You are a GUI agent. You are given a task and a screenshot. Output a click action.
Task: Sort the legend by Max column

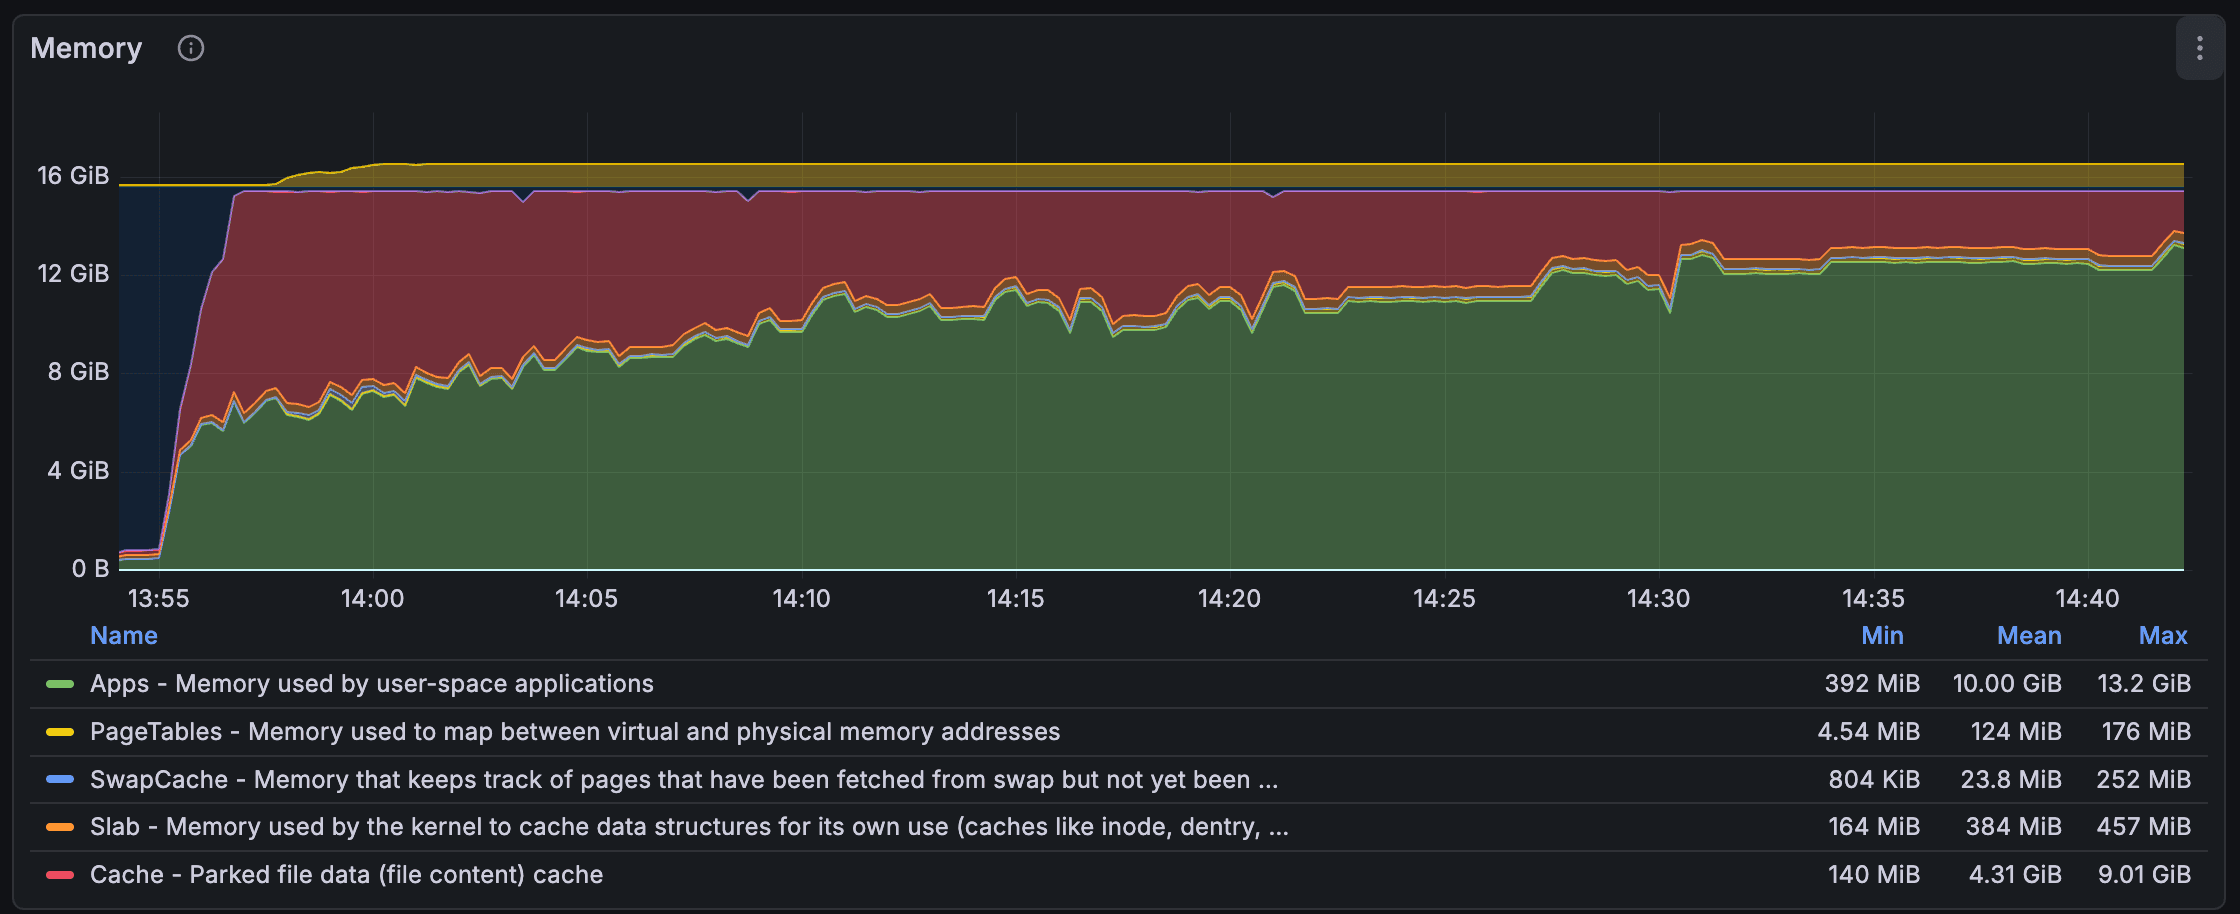[x=2163, y=635]
